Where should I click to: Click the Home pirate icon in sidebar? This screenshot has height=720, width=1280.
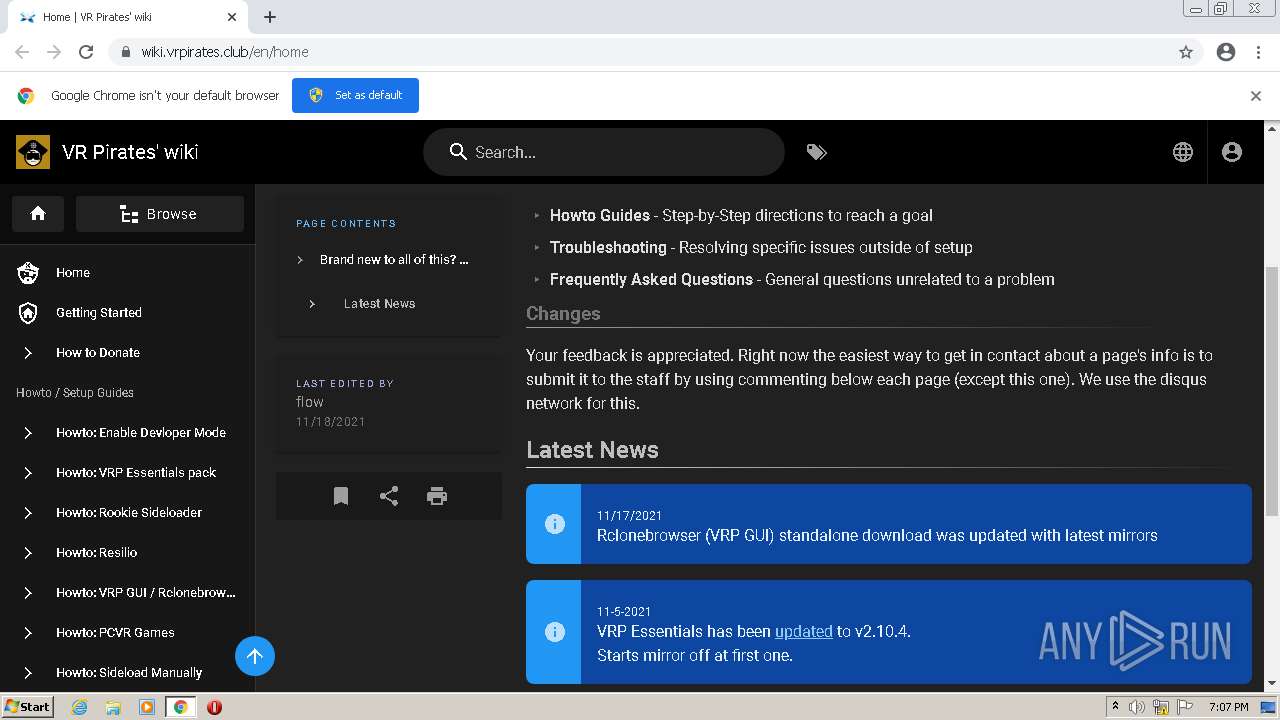coord(28,272)
